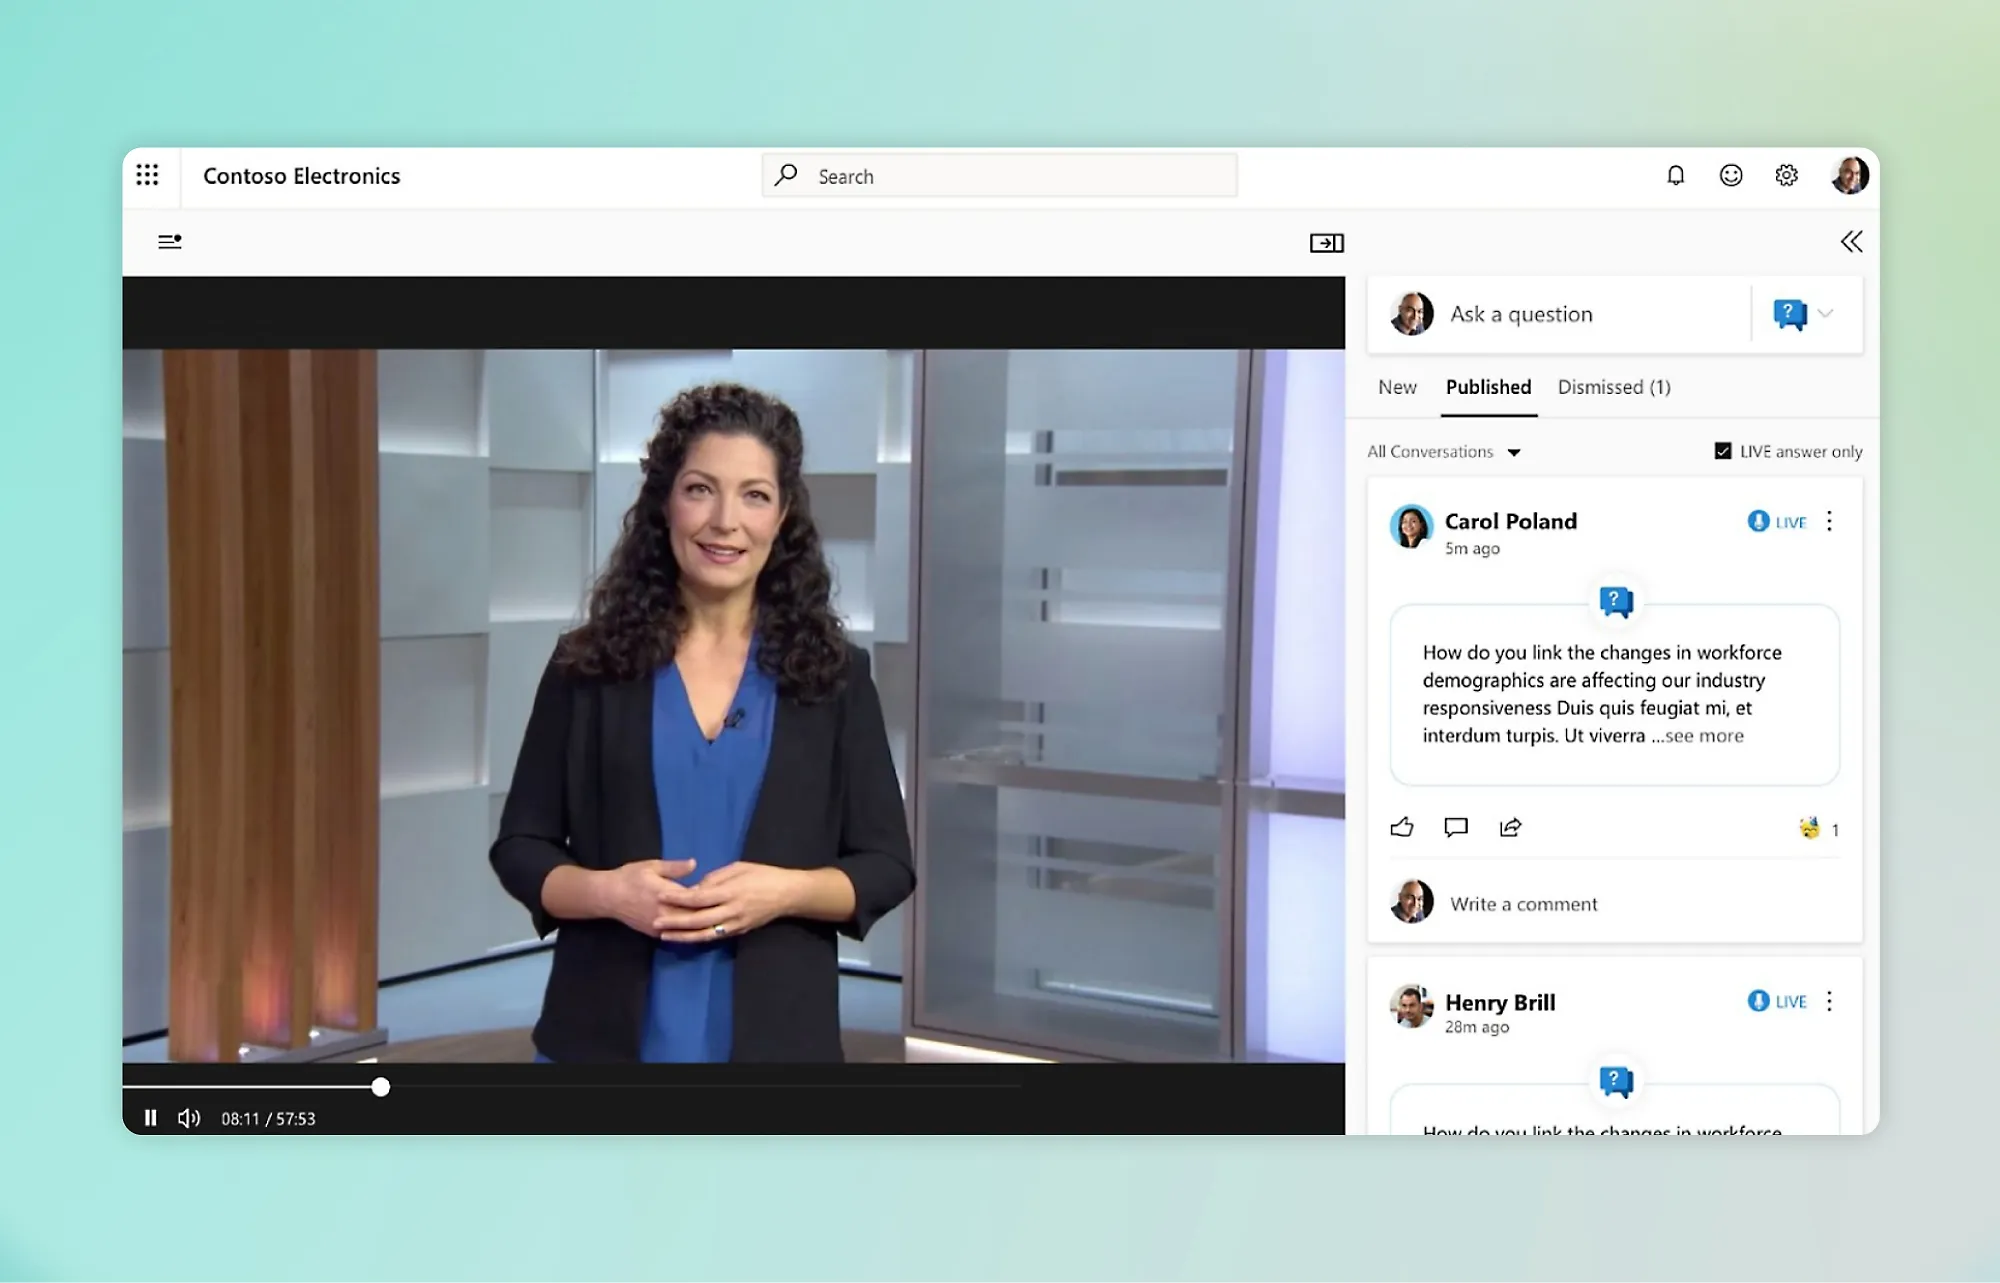Open the question type dropdown chevron
Screen dimensions: 2000x1283
[x=1826, y=314]
